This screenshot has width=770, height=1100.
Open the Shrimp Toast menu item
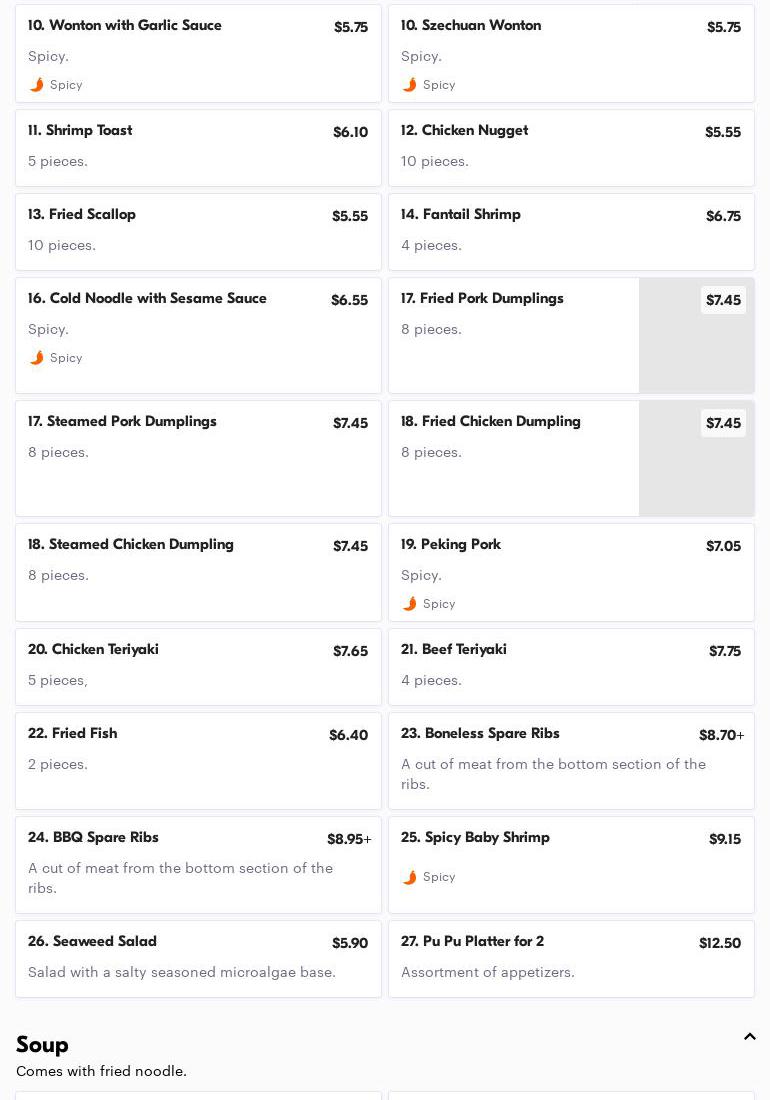198,148
